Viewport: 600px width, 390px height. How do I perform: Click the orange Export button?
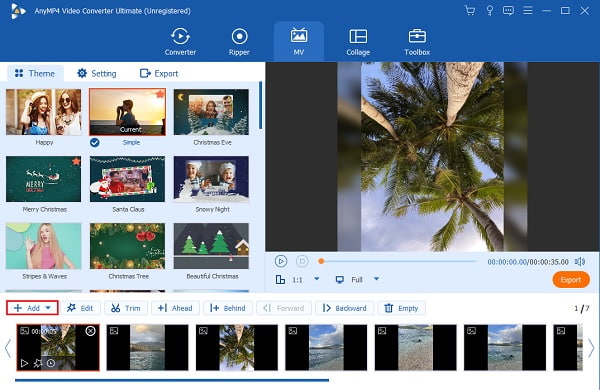tap(571, 280)
